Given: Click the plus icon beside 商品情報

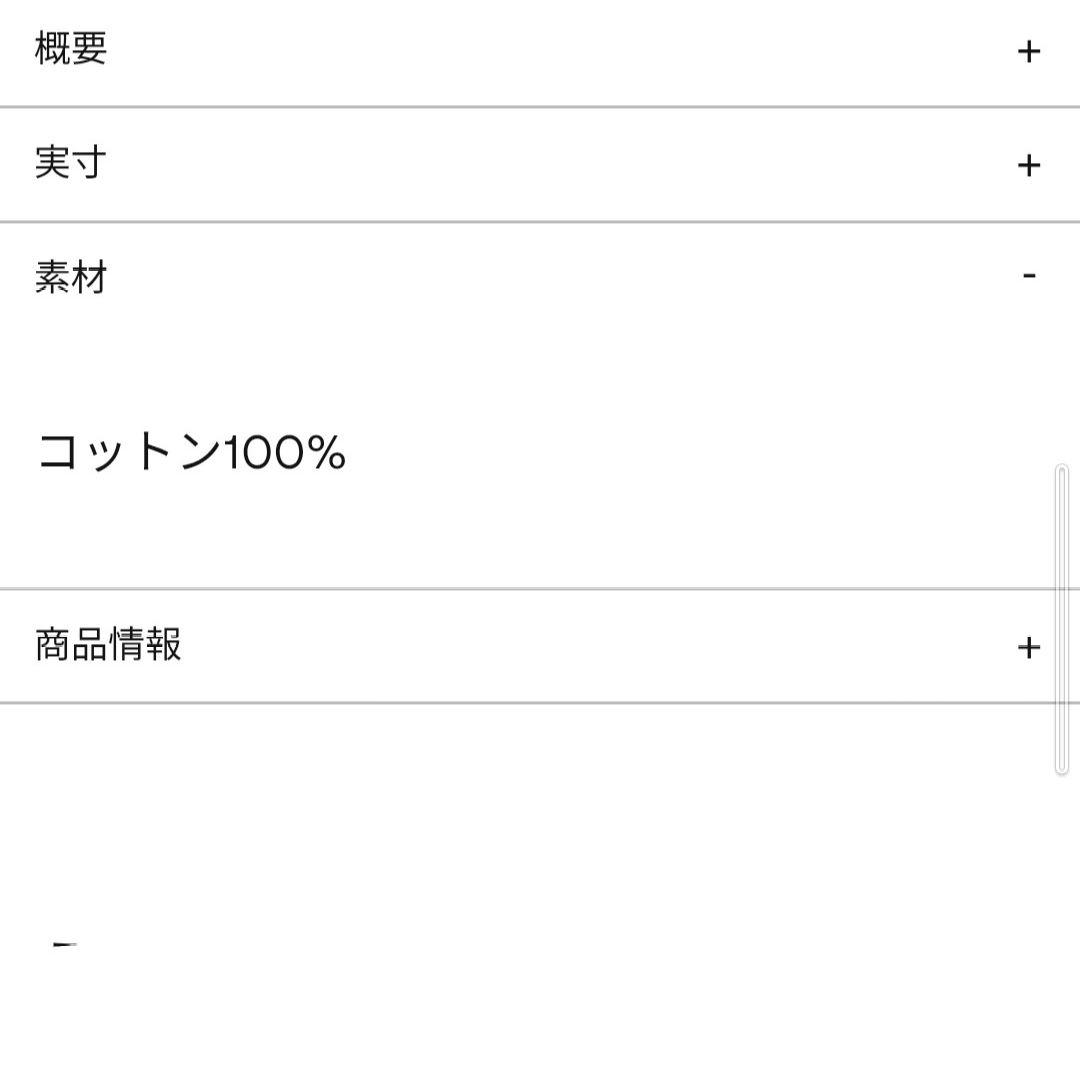Looking at the screenshot, I should [1027, 649].
